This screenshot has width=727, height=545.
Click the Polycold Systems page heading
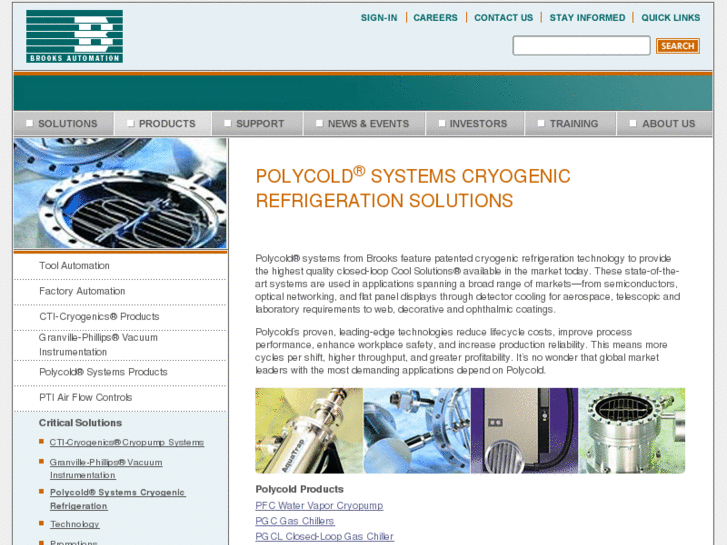coord(413,188)
